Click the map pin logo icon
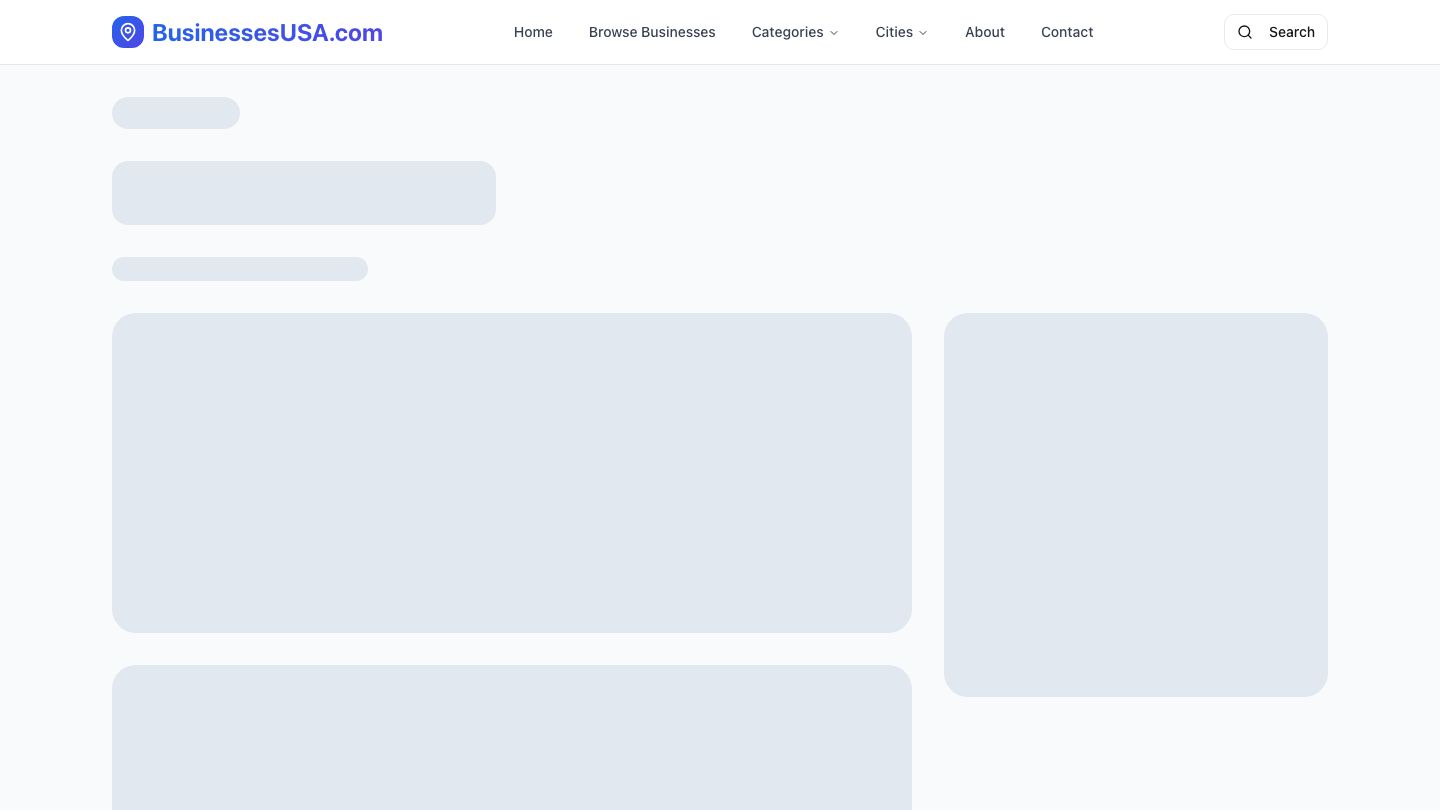1440x810 pixels. point(128,32)
